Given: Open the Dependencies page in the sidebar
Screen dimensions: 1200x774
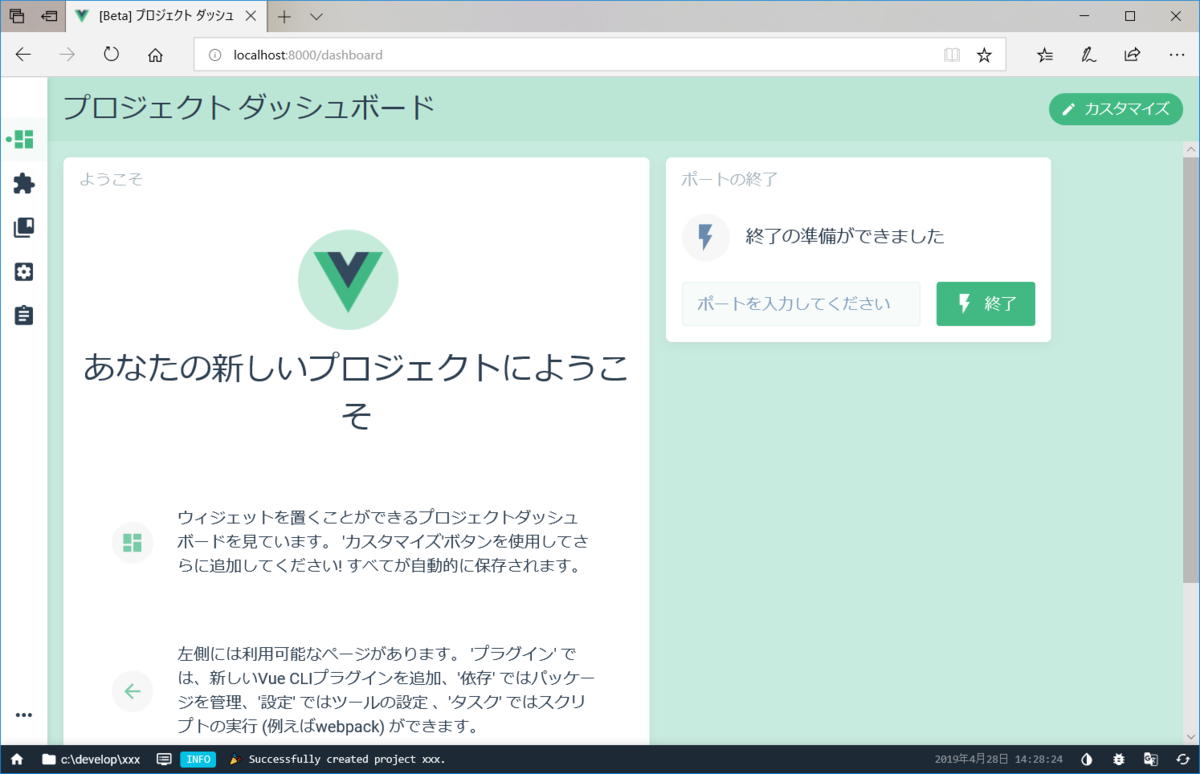Looking at the screenshot, I should 22,227.
